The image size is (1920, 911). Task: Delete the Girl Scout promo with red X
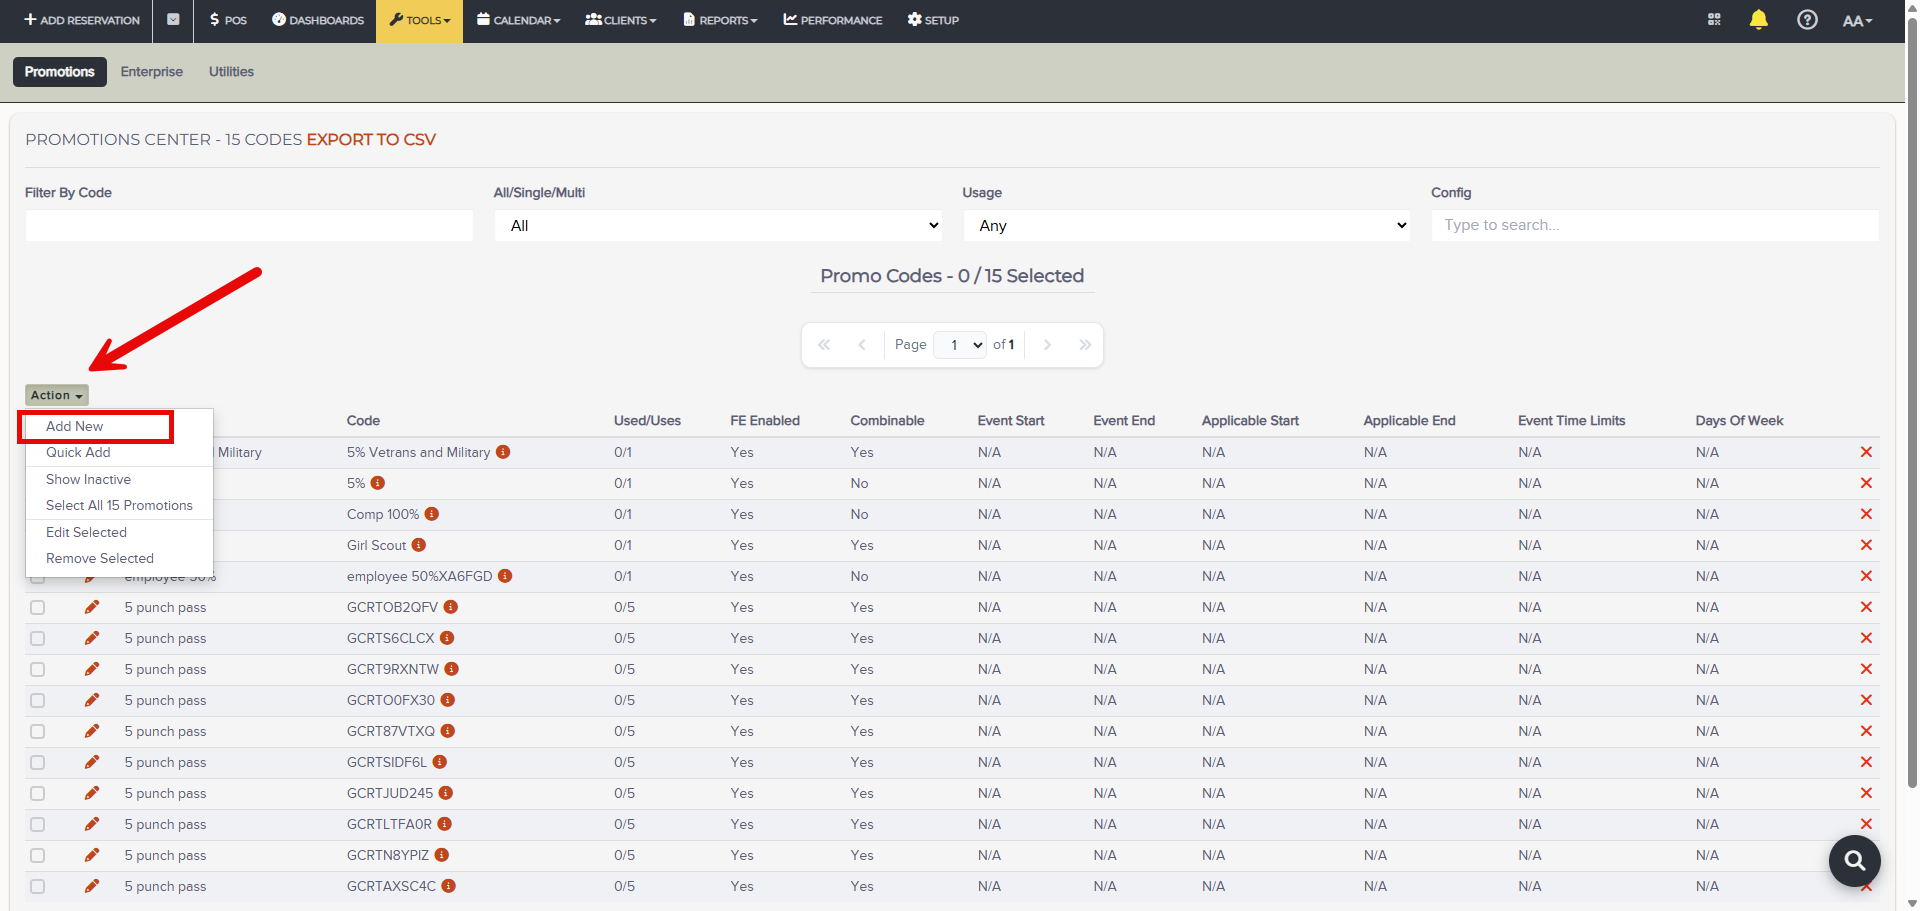(x=1866, y=545)
